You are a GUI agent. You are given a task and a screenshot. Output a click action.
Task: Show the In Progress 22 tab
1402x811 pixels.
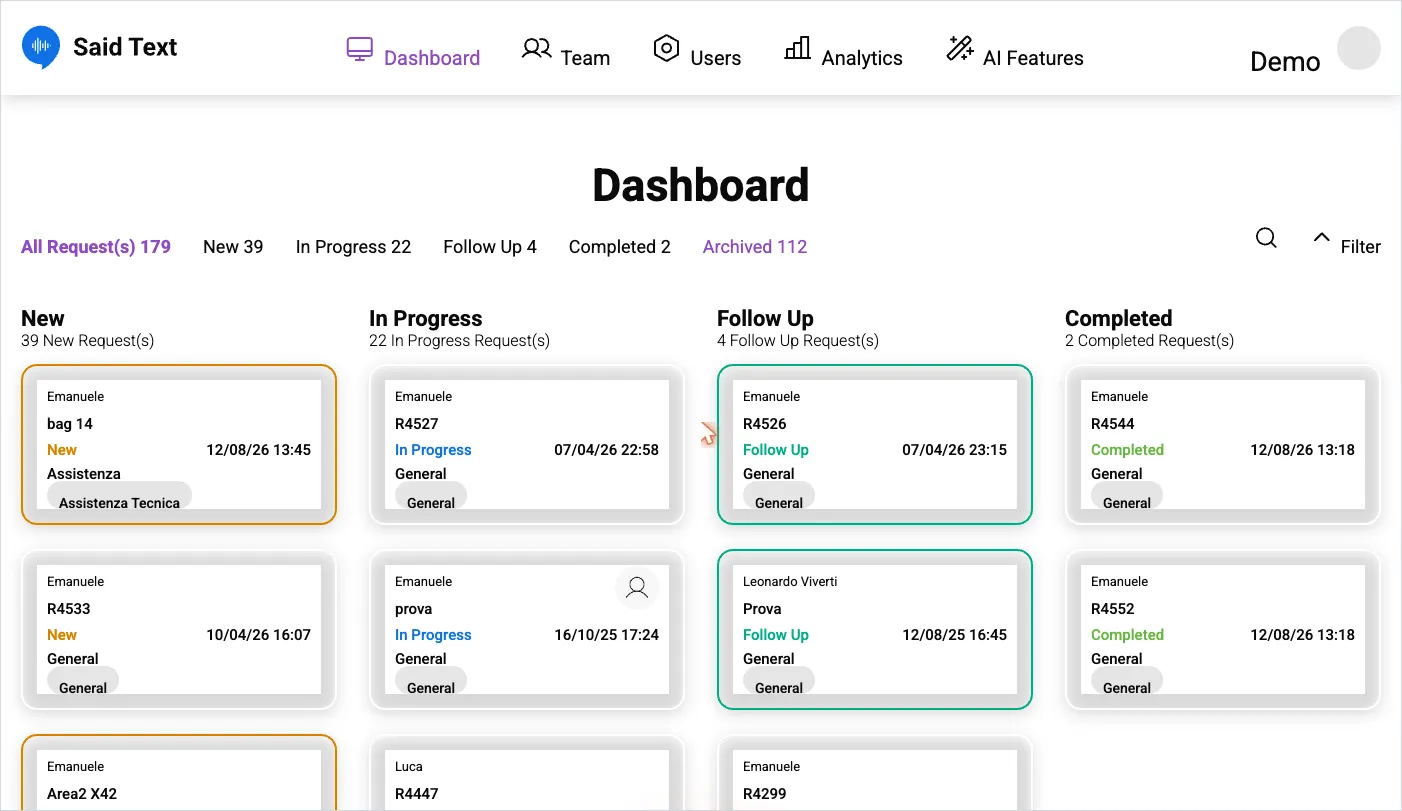pyautogui.click(x=353, y=247)
